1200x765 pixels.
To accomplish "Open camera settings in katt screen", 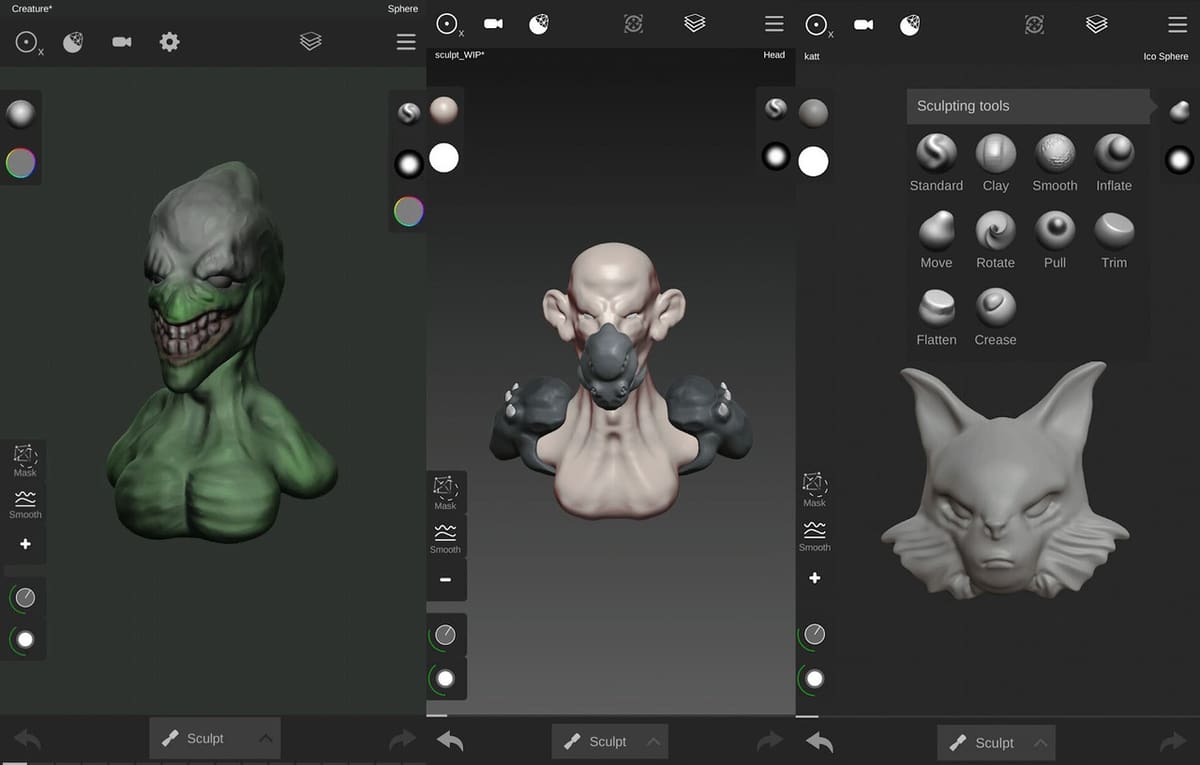I will (864, 24).
